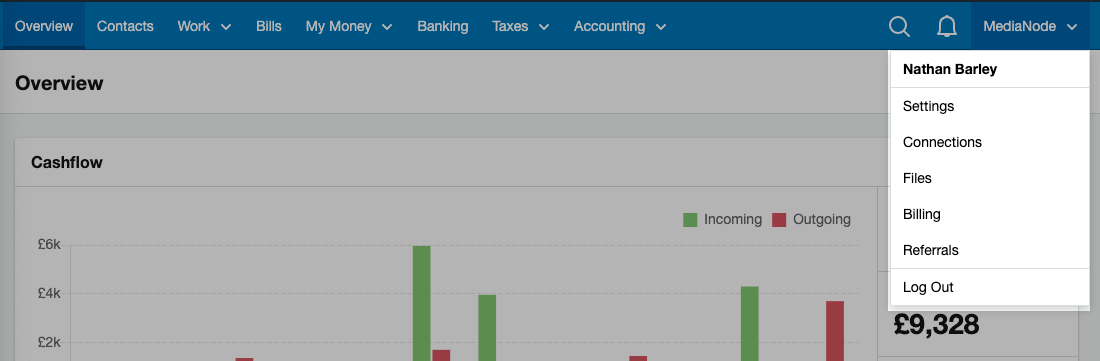The image size is (1100, 361).
Task: Choose Settings from account menu
Action: [989, 107]
